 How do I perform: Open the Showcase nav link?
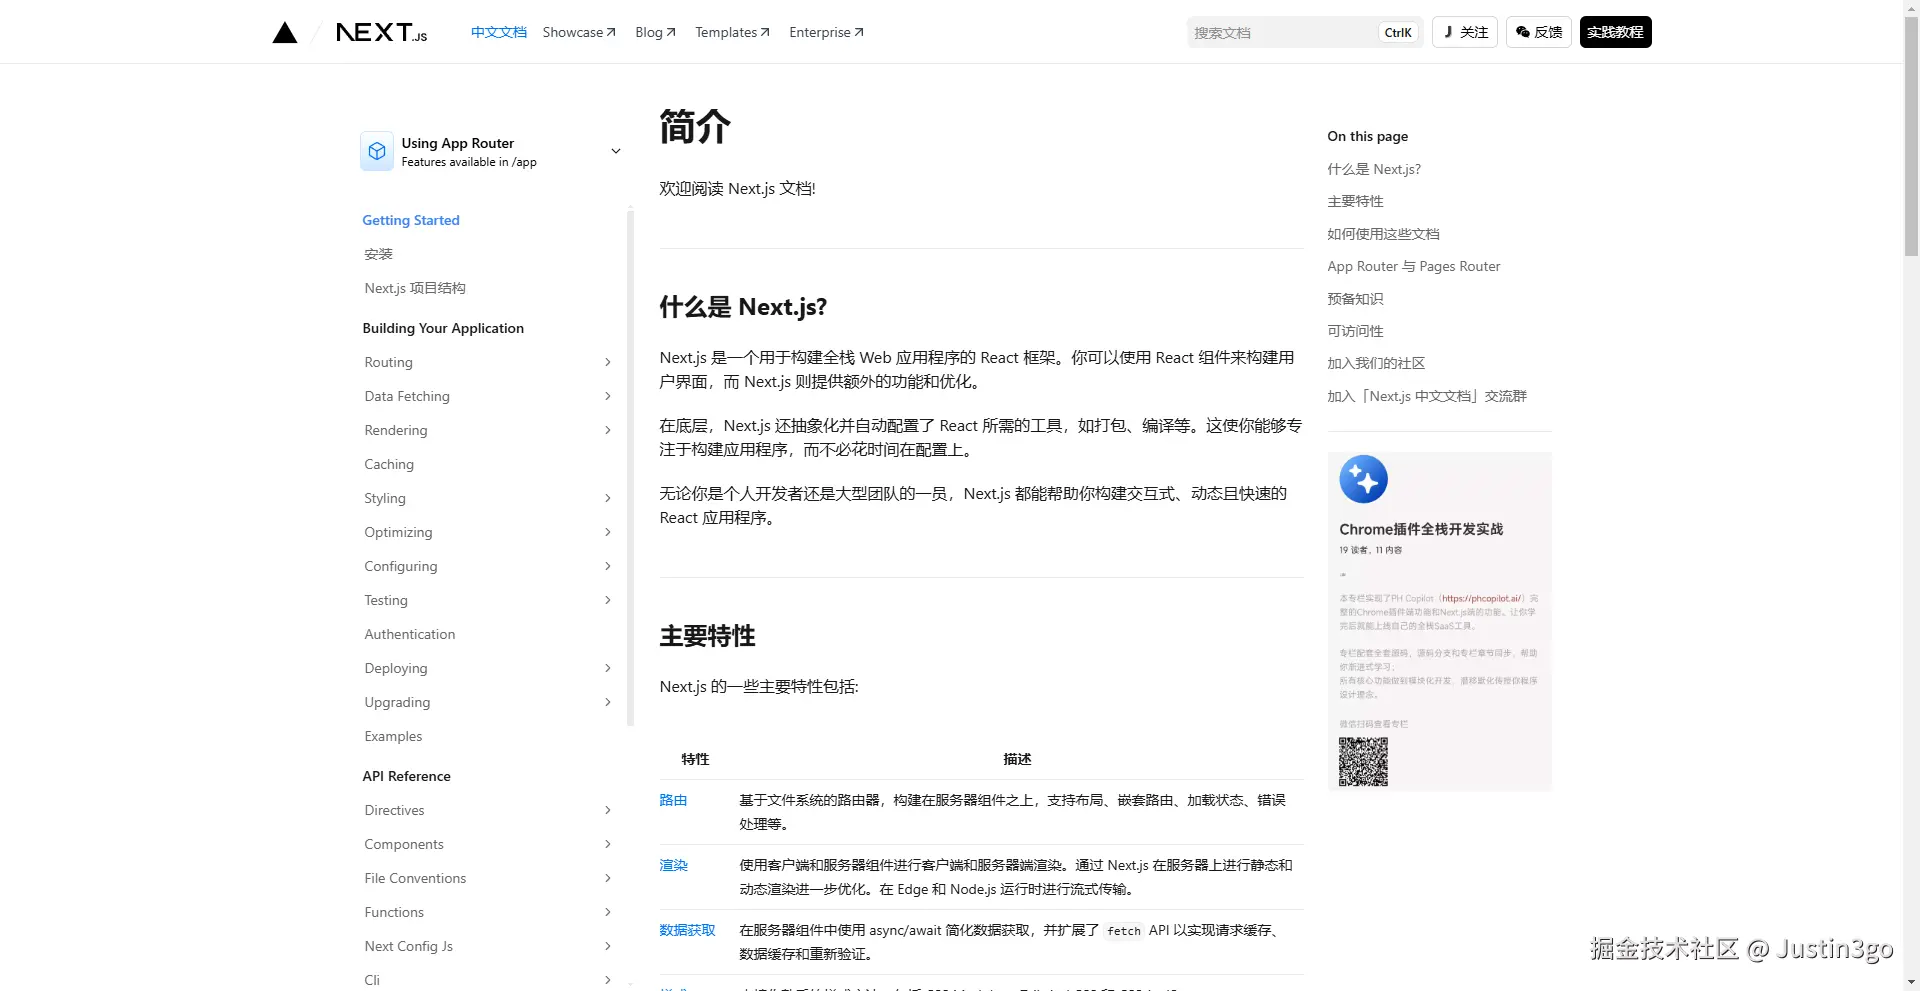(579, 32)
